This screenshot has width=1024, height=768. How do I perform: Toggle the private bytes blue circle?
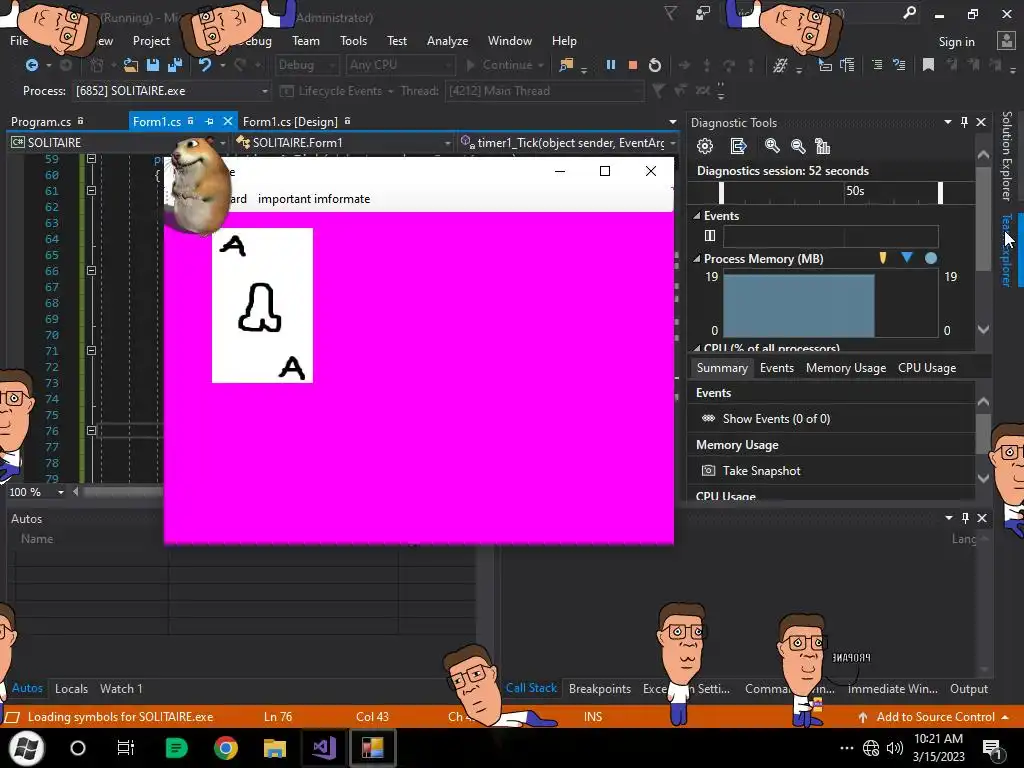pyautogui.click(x=931, y=258)
